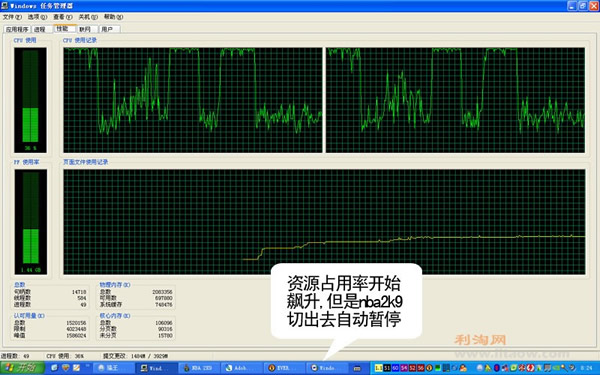Click the CPU usage bar gauge
Screen dimensions: 600x375
pyautogui.click(x=30, y=100)
